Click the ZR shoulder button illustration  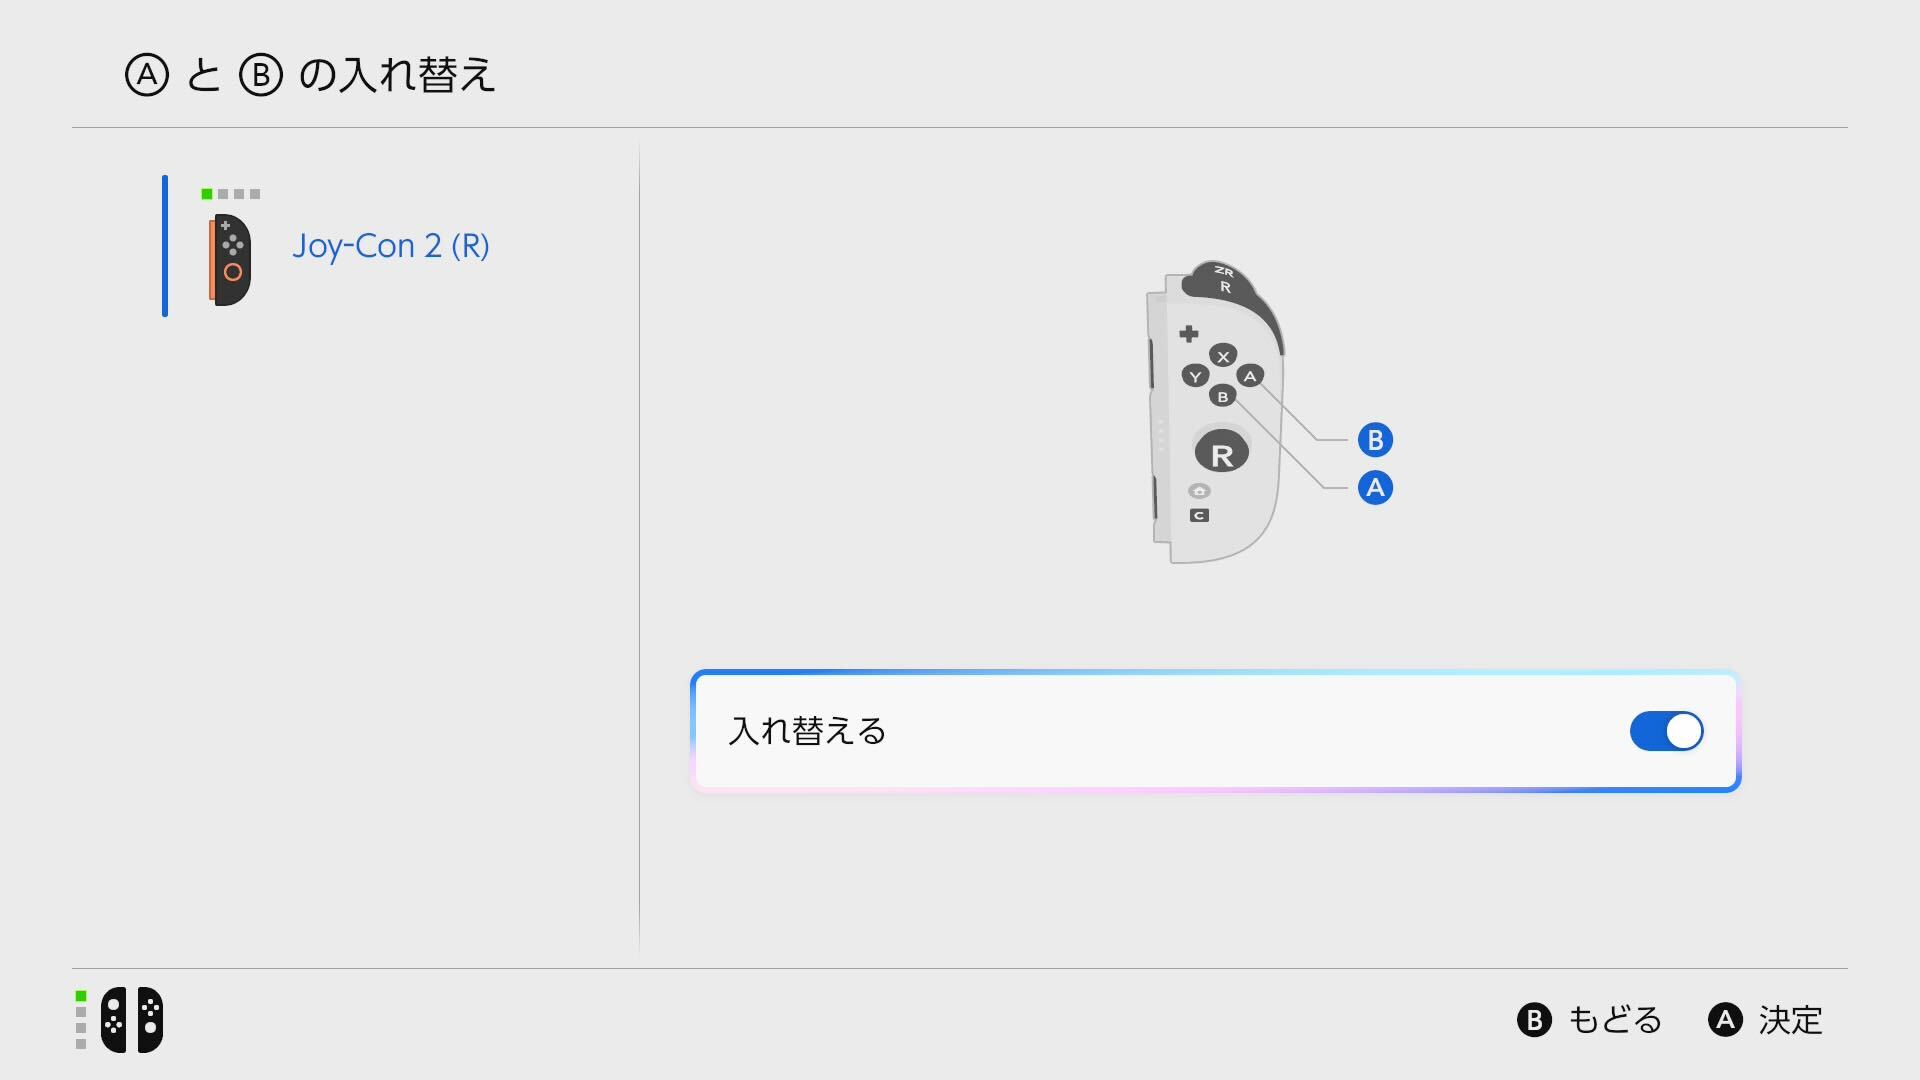point(1223,272)
